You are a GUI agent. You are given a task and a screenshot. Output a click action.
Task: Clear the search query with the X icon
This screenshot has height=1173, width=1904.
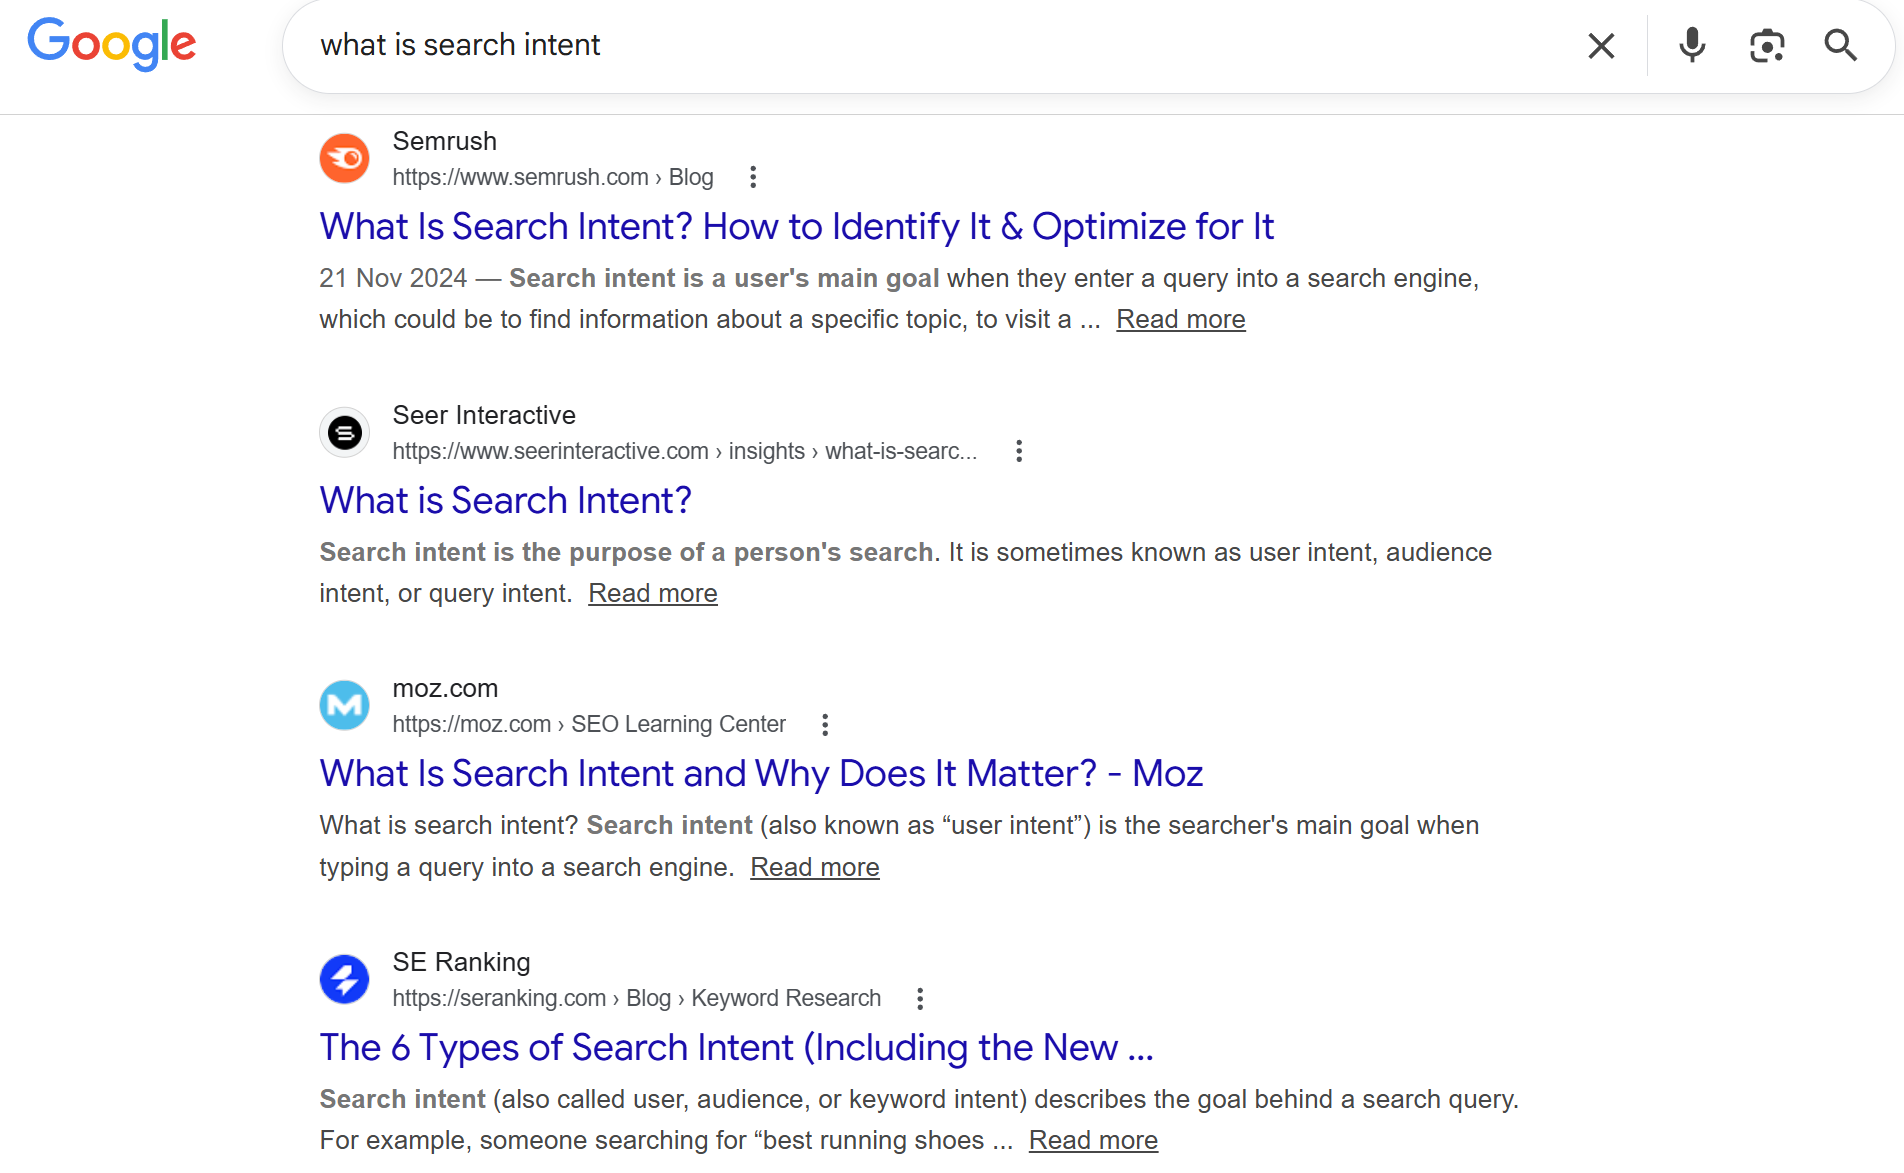pyautogui.click(x=1601, y=46)
